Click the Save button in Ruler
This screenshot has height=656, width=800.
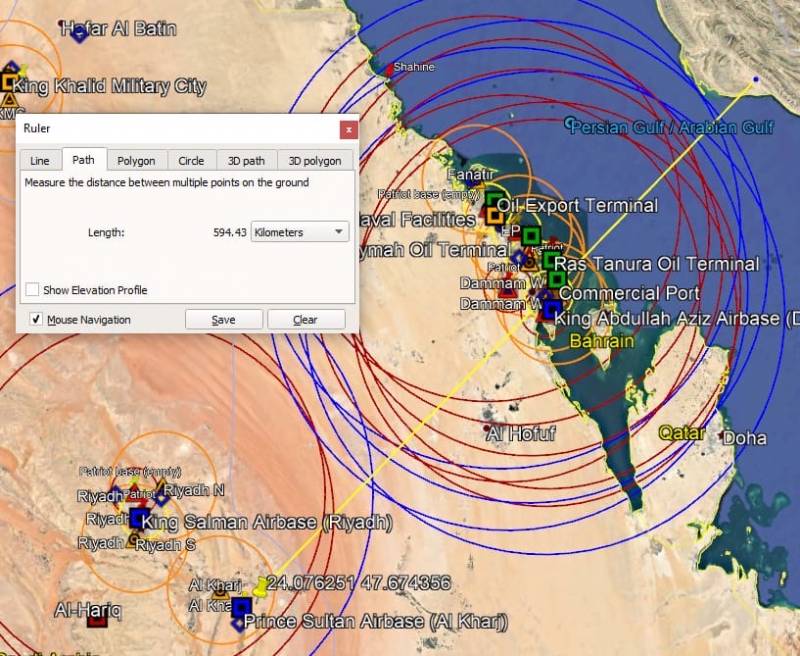click(x=223, y=319)
